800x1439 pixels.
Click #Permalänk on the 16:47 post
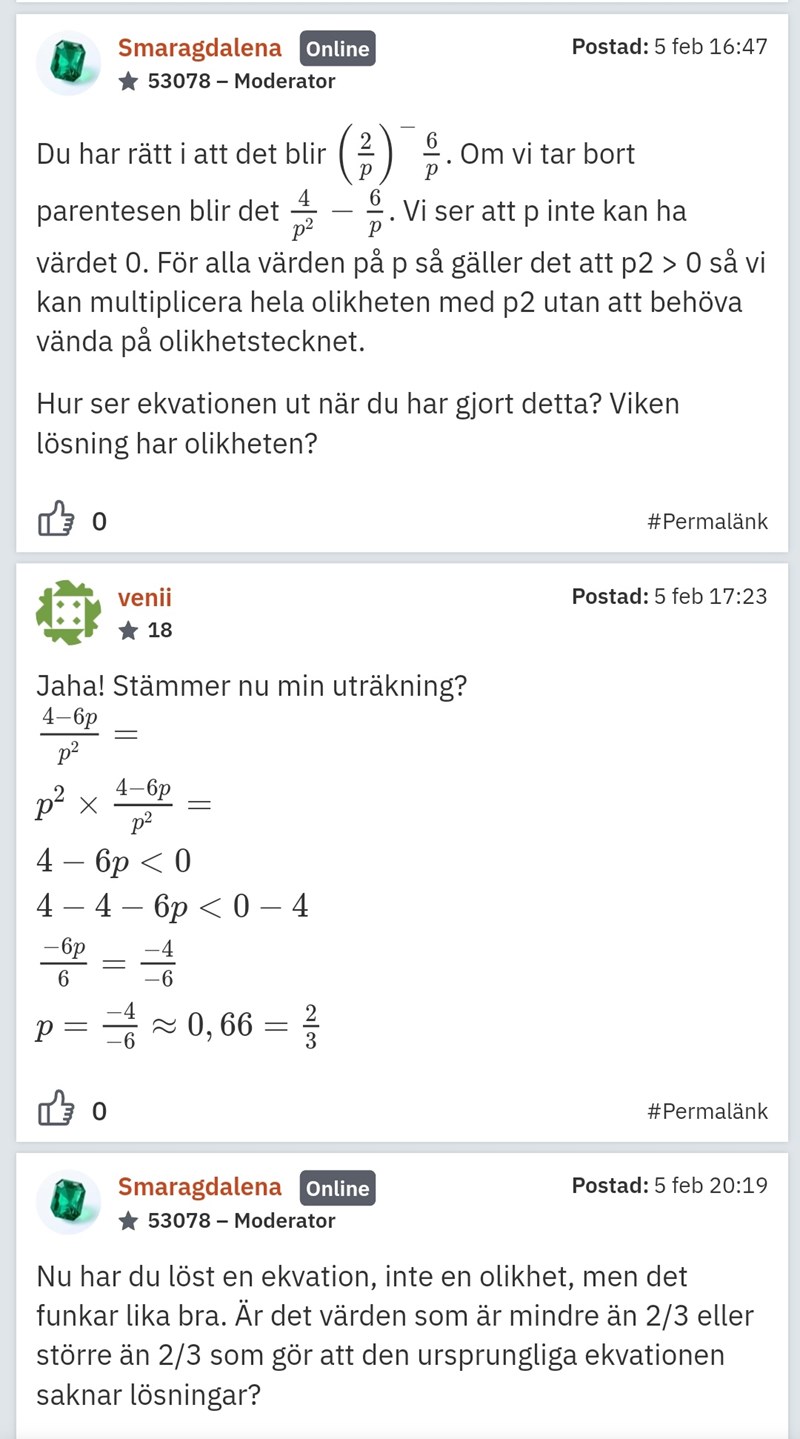(708, 521)
